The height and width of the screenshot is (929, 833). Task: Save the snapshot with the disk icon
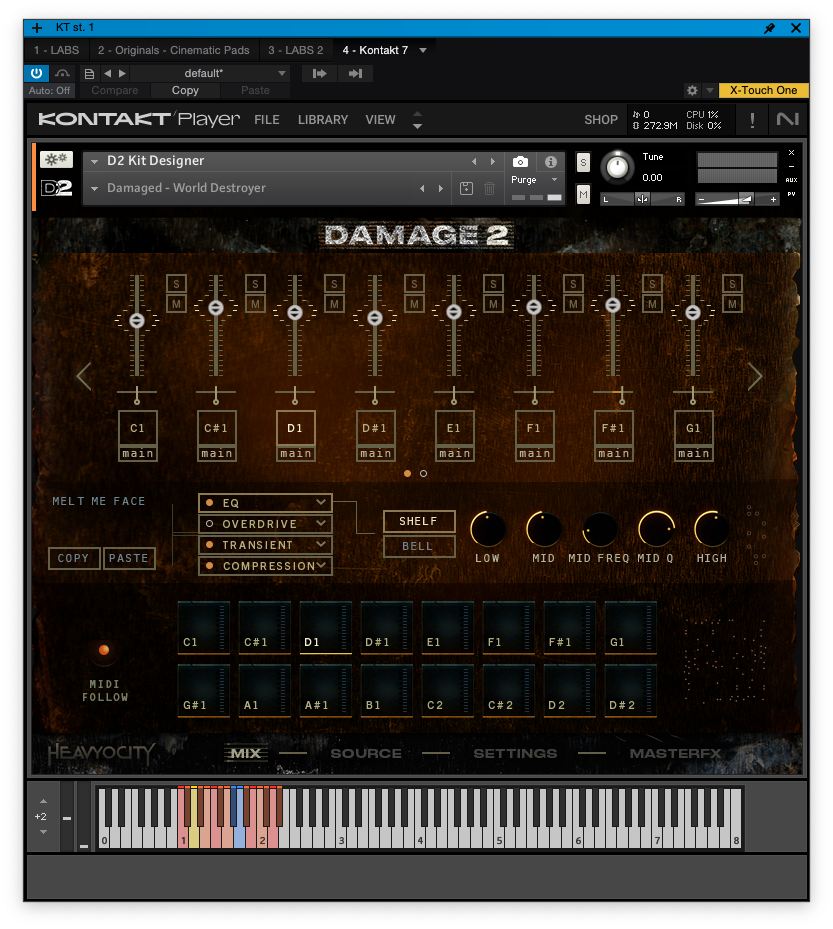[x=466, y=188]
